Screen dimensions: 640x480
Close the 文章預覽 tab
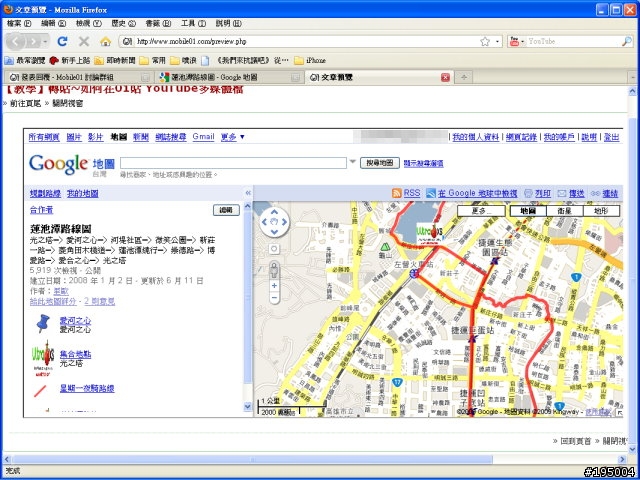pyautogui.click(x=445, y=77)
